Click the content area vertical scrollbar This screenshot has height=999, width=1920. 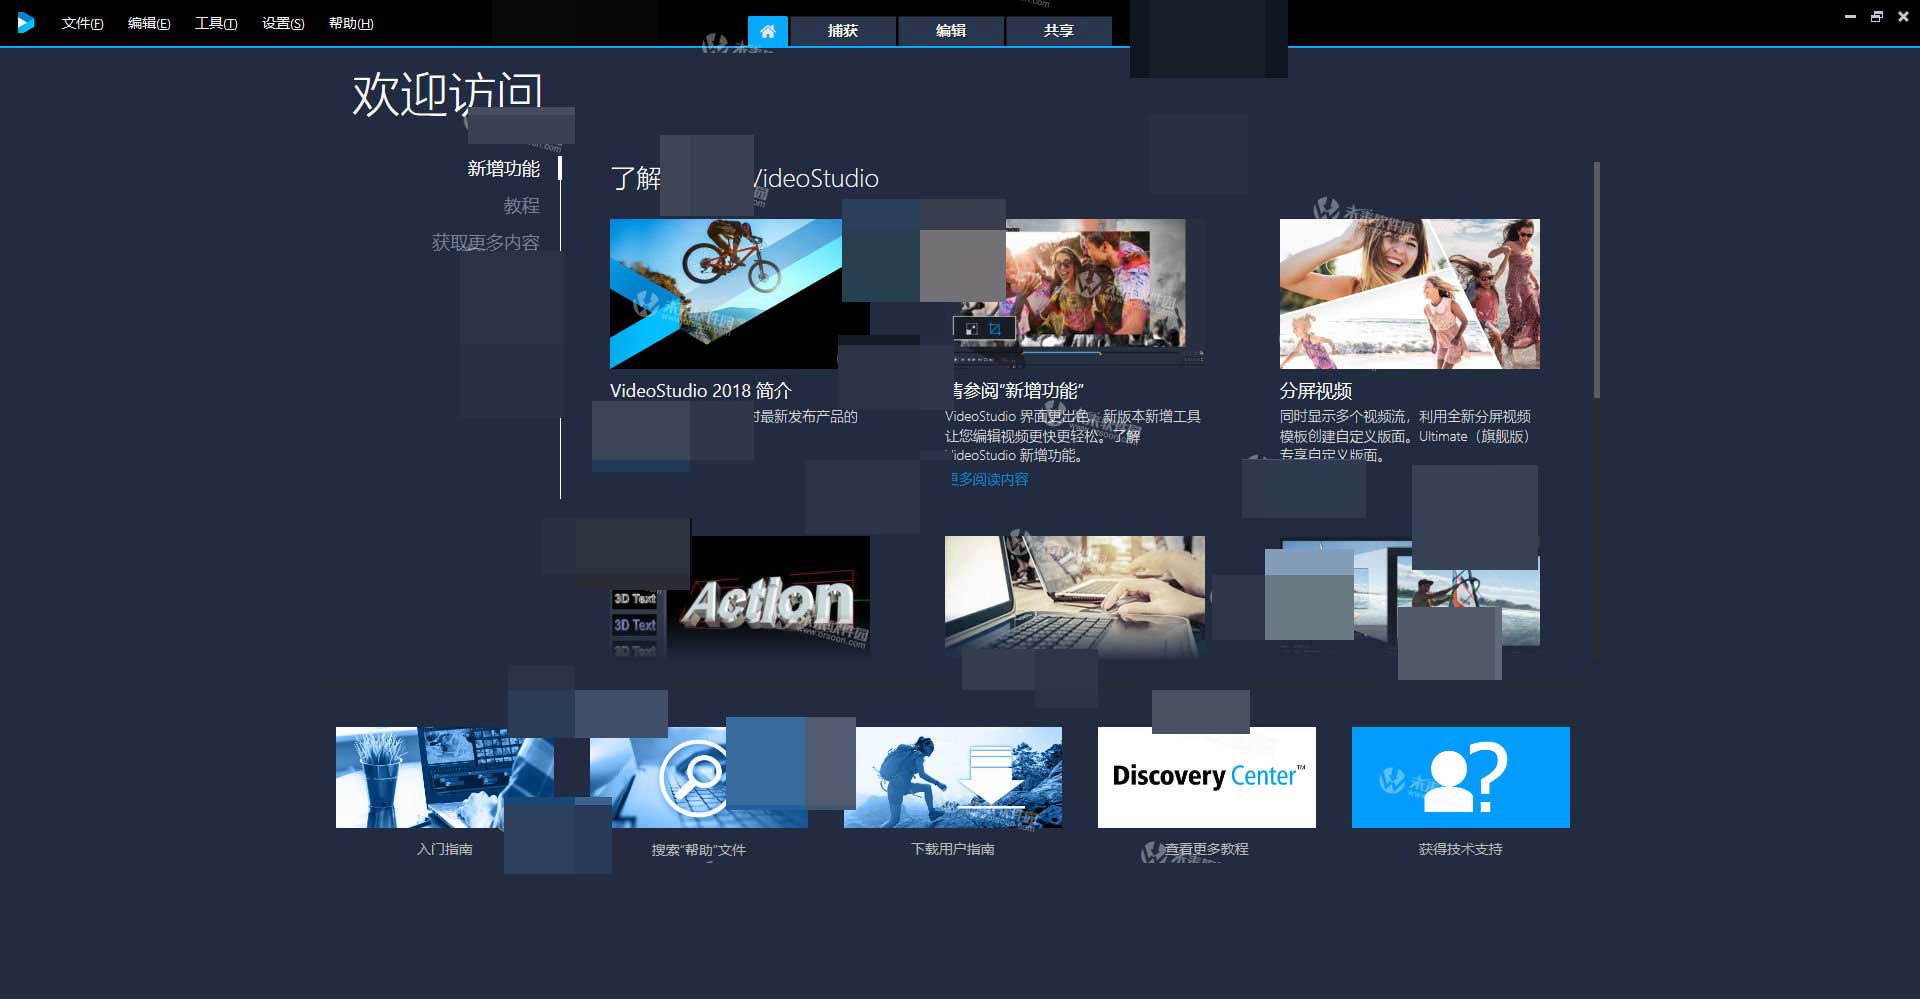1597,280
